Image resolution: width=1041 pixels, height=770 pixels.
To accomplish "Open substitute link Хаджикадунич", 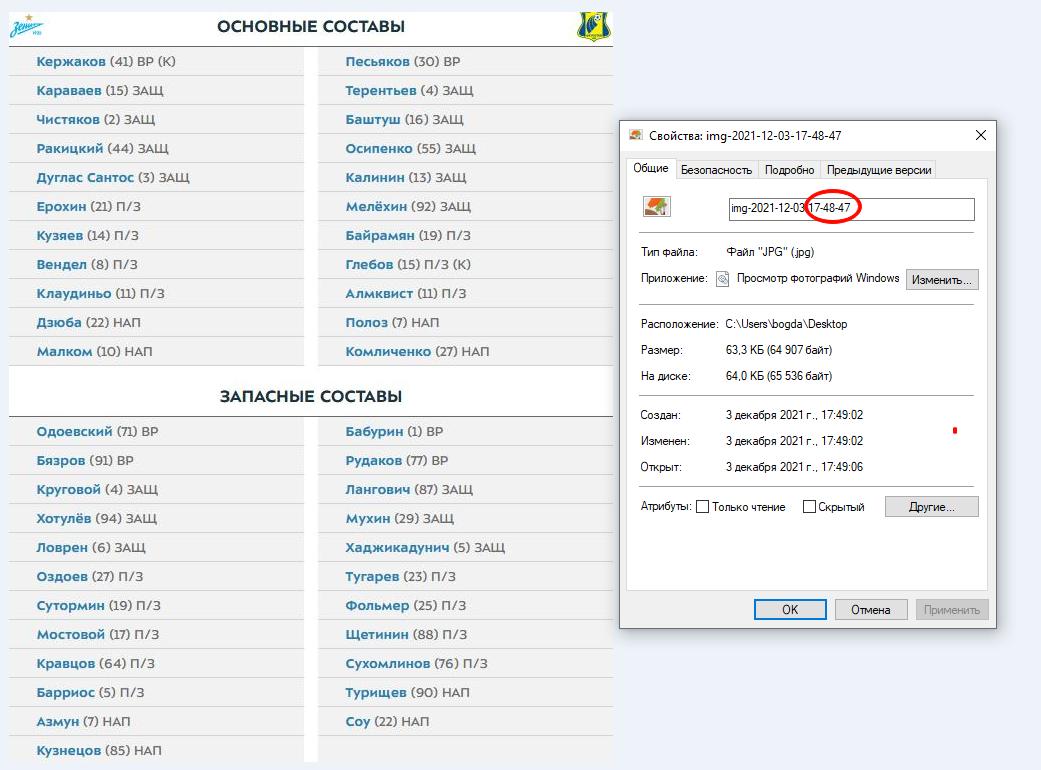I will pyautogui.click(x=397, y=548).
